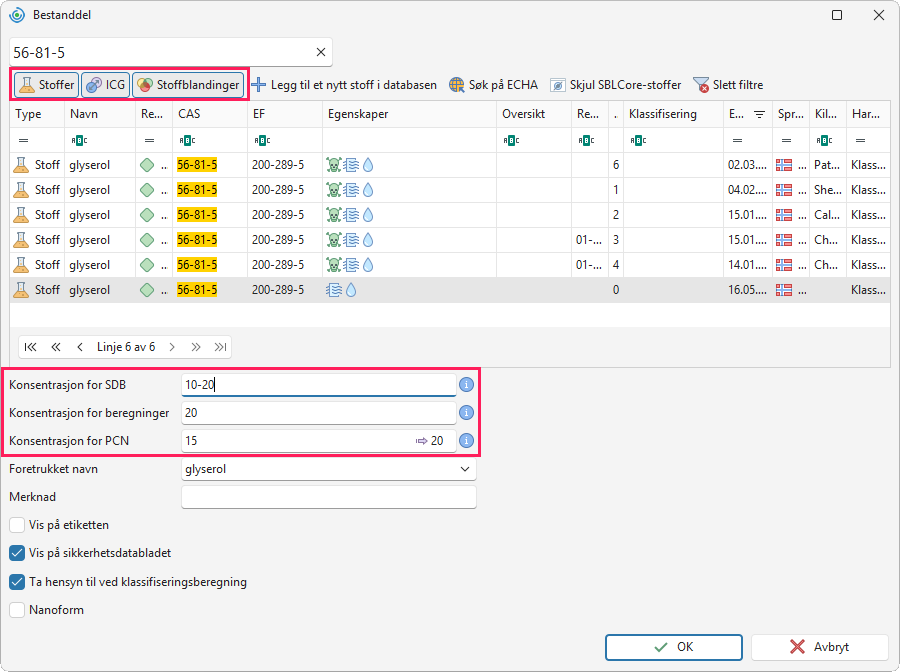Click the Avbryt button
This screenshot has height=672, width=900.
pos(820,647)
